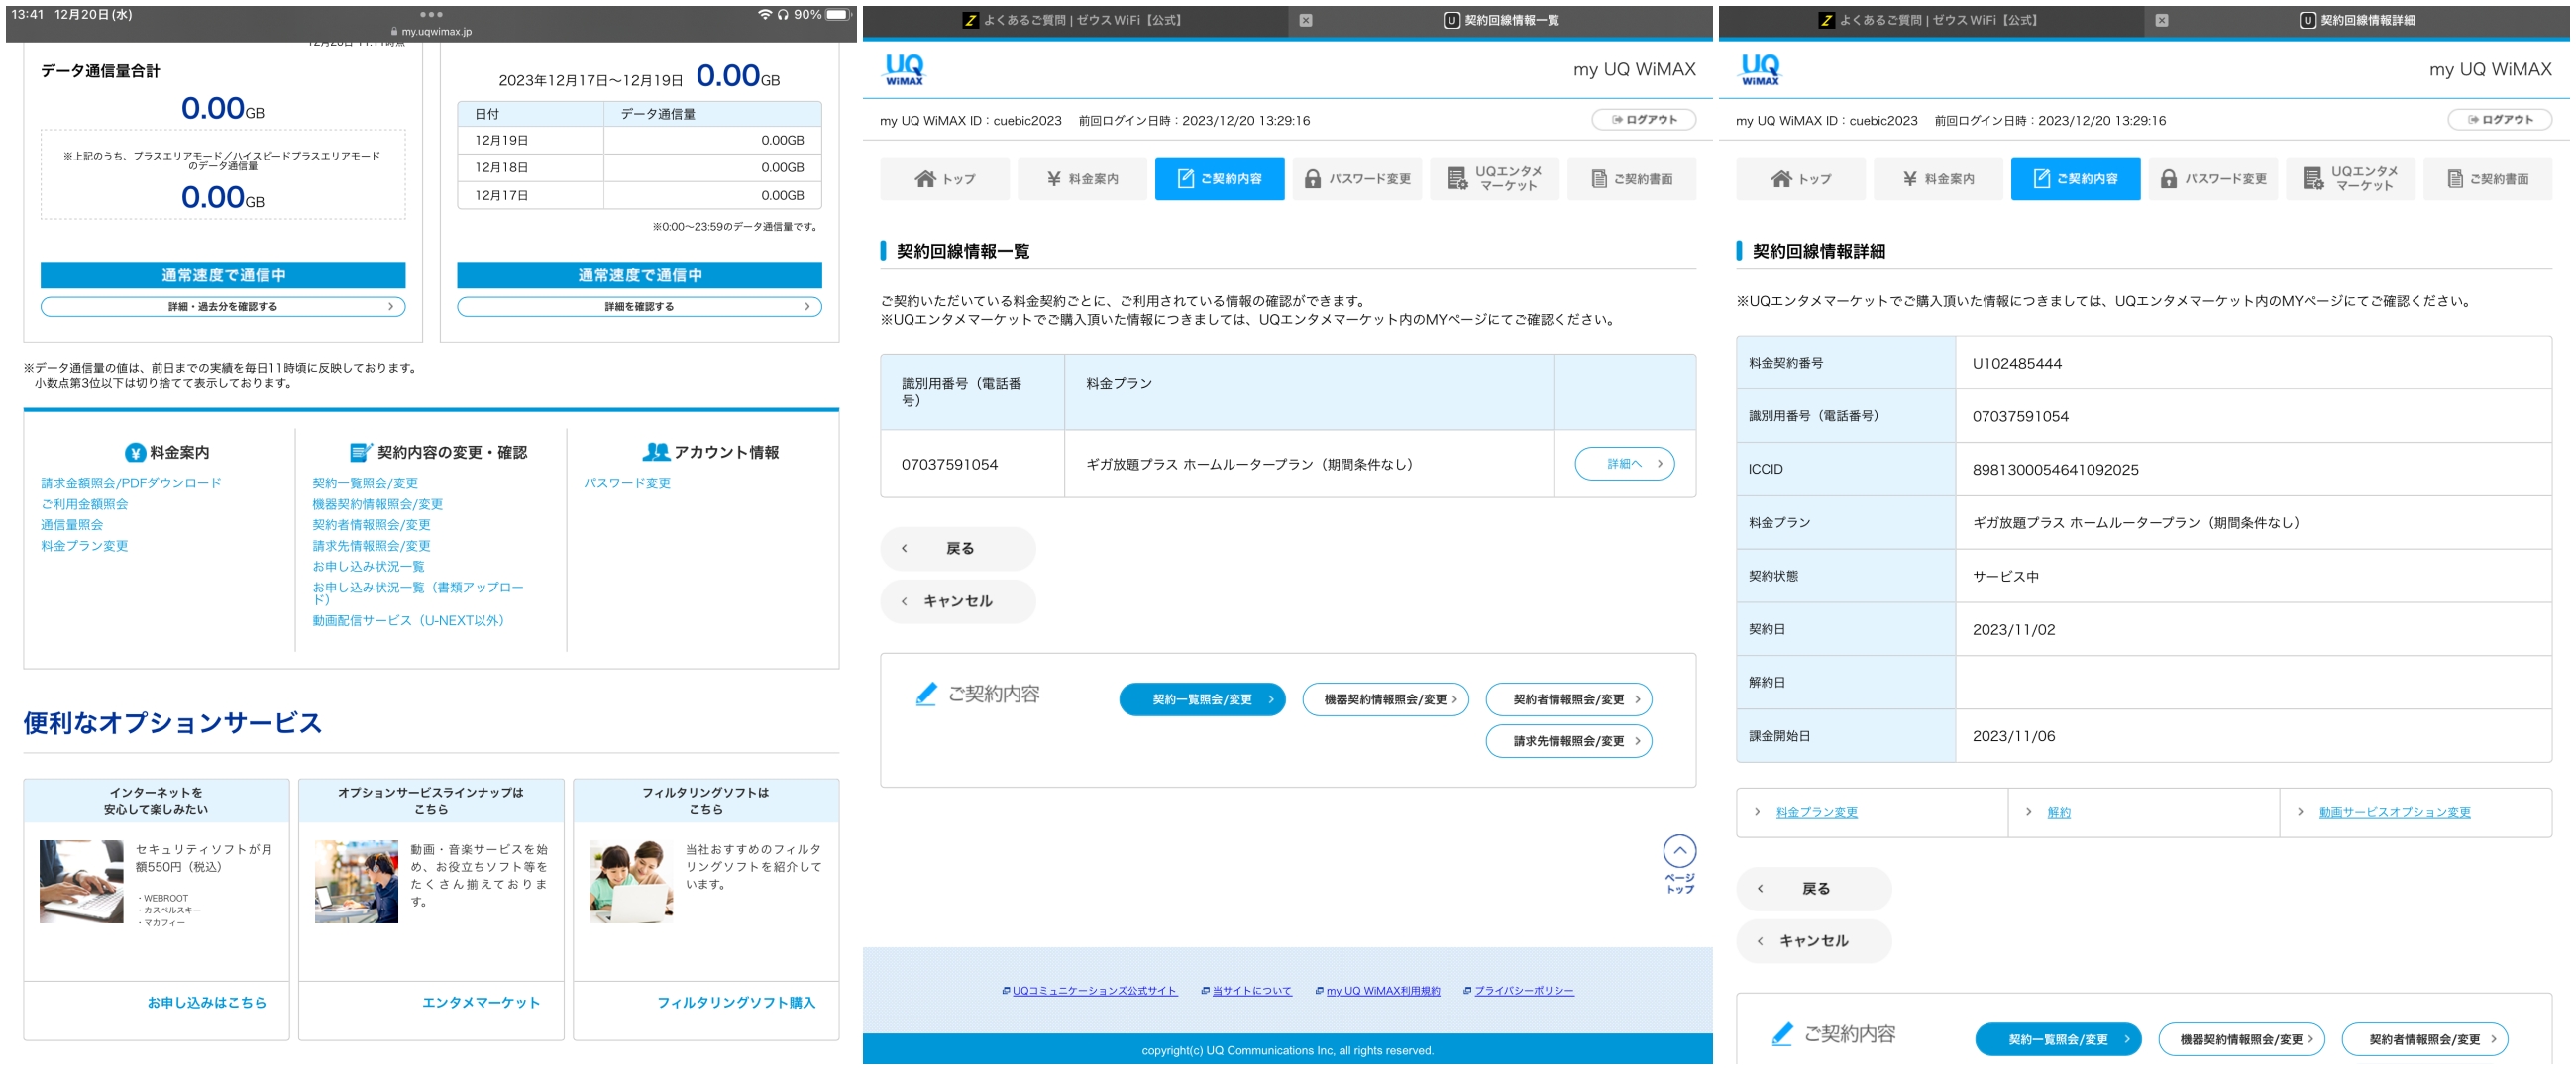Viewport: 2576px width, 1070px height.
Task: Tap battery indicator in status bar
Action: tap(838, 15)
